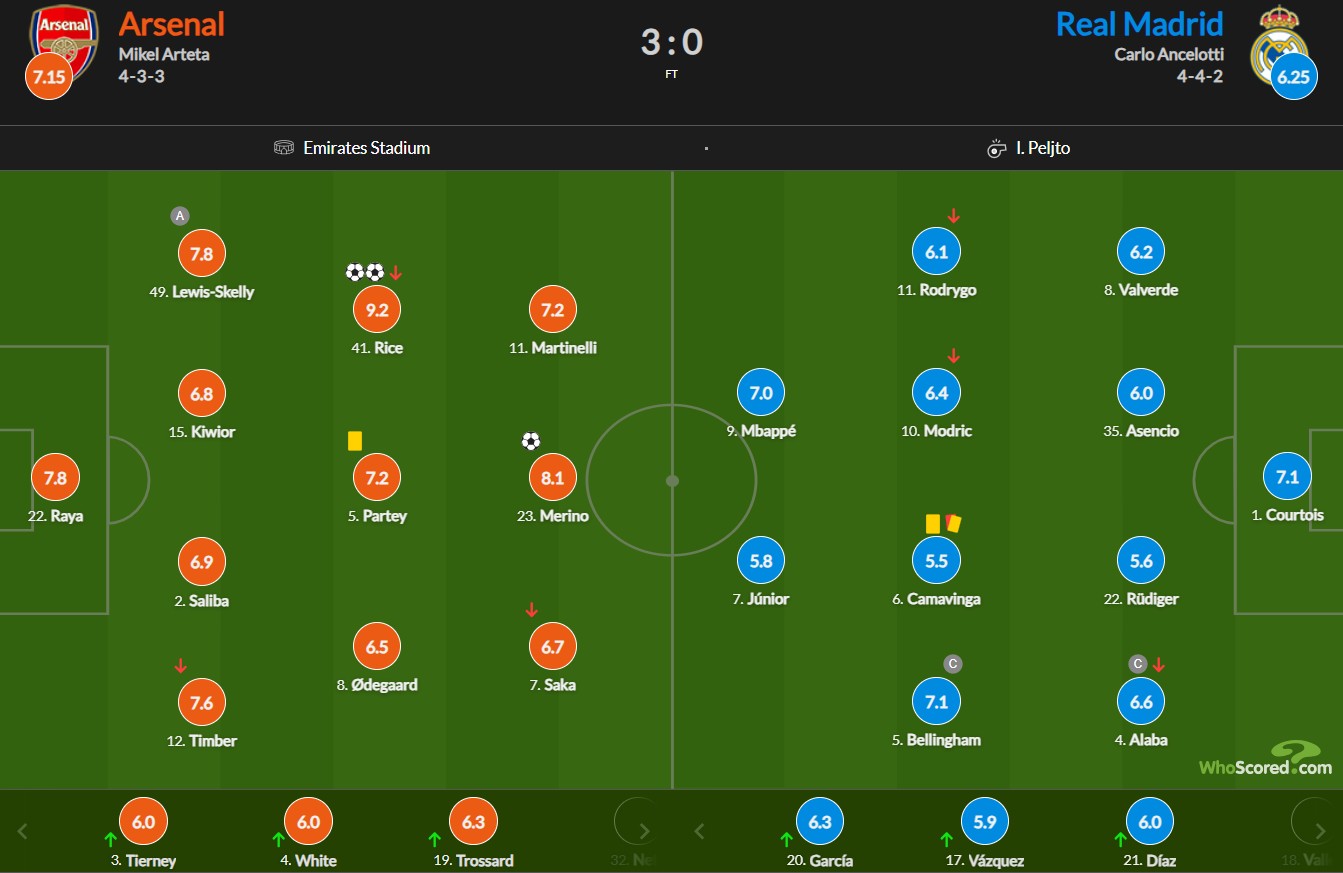This screenshot has width=1343, height=873.
Task: Open the Real Madrid team name link
Action: [x=1140, y=24]
